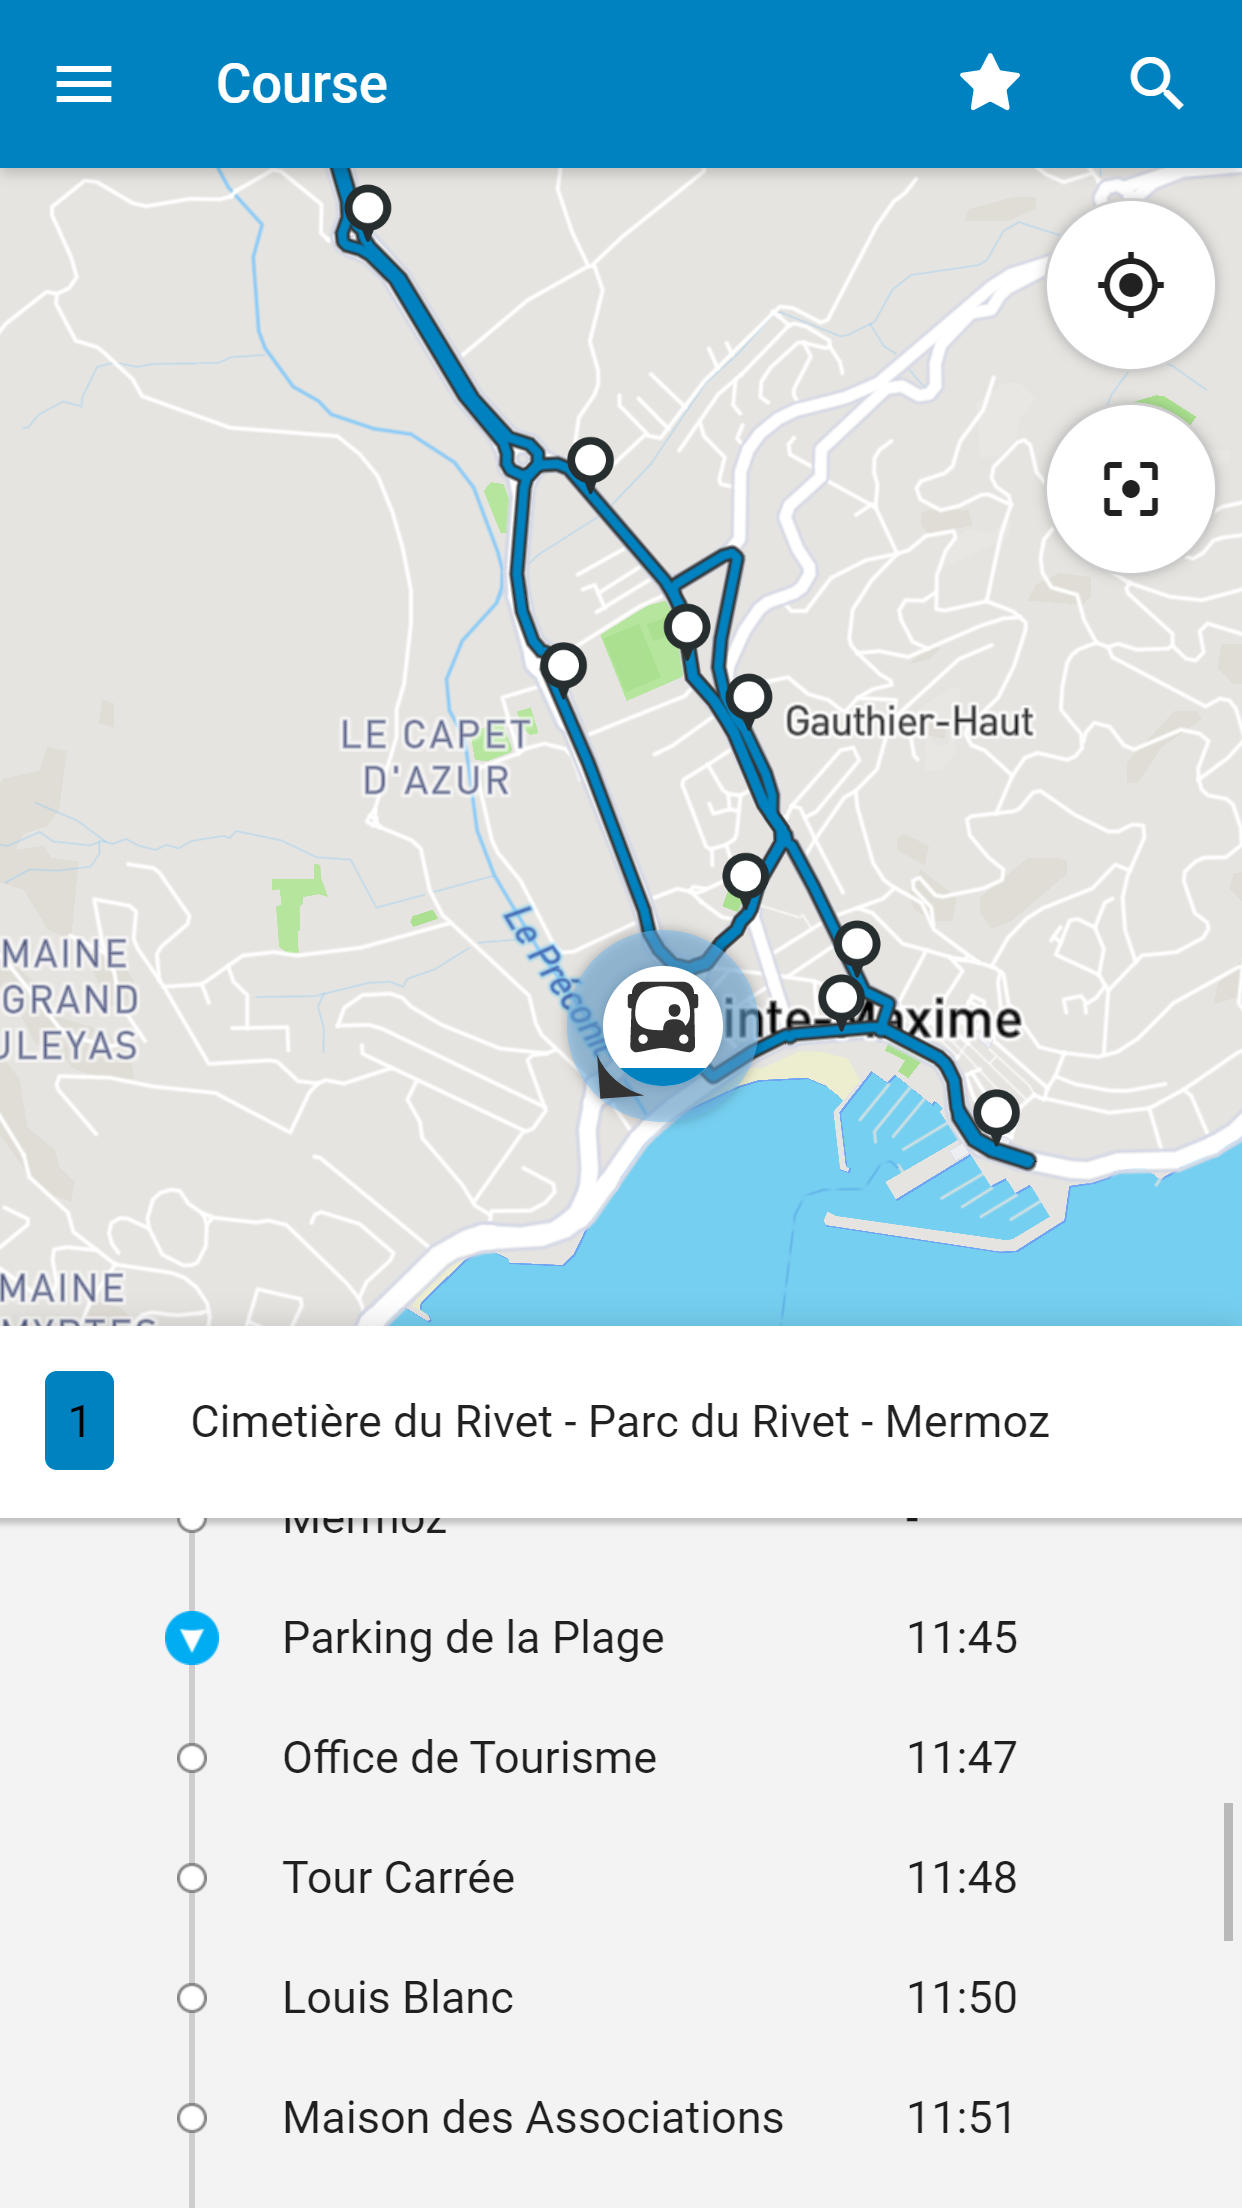Viewport: 1242px width, 2208px height.
Task: Tap the stop pin near Gauthier-Haut
Action: pos(749,697)
